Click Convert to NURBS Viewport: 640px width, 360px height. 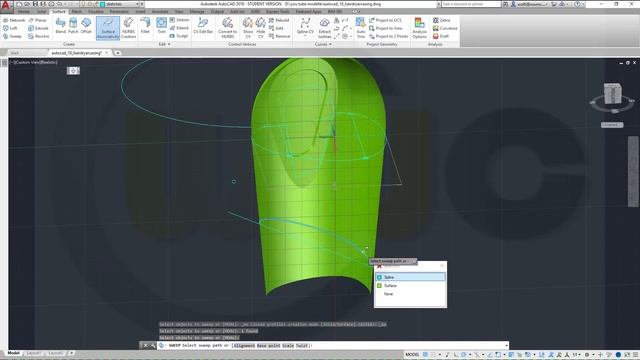227,28
